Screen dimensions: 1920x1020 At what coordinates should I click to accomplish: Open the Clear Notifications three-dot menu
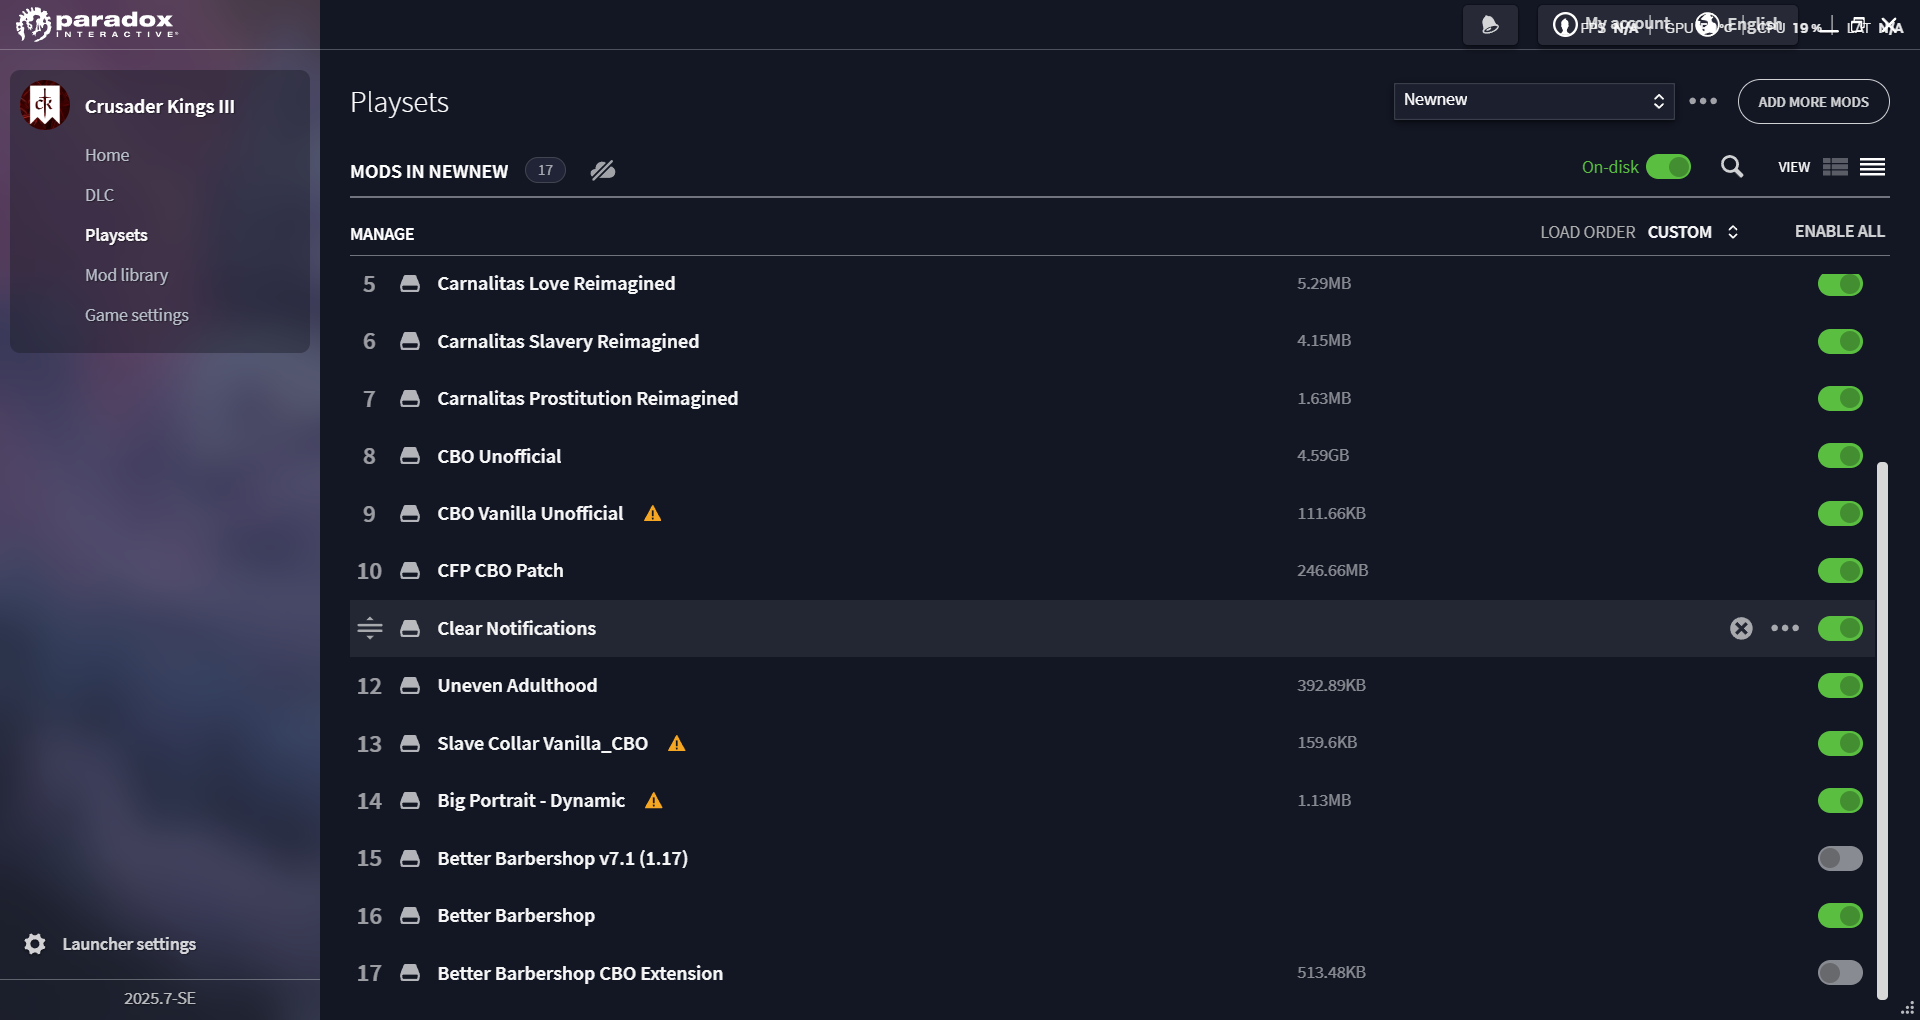1785,628
